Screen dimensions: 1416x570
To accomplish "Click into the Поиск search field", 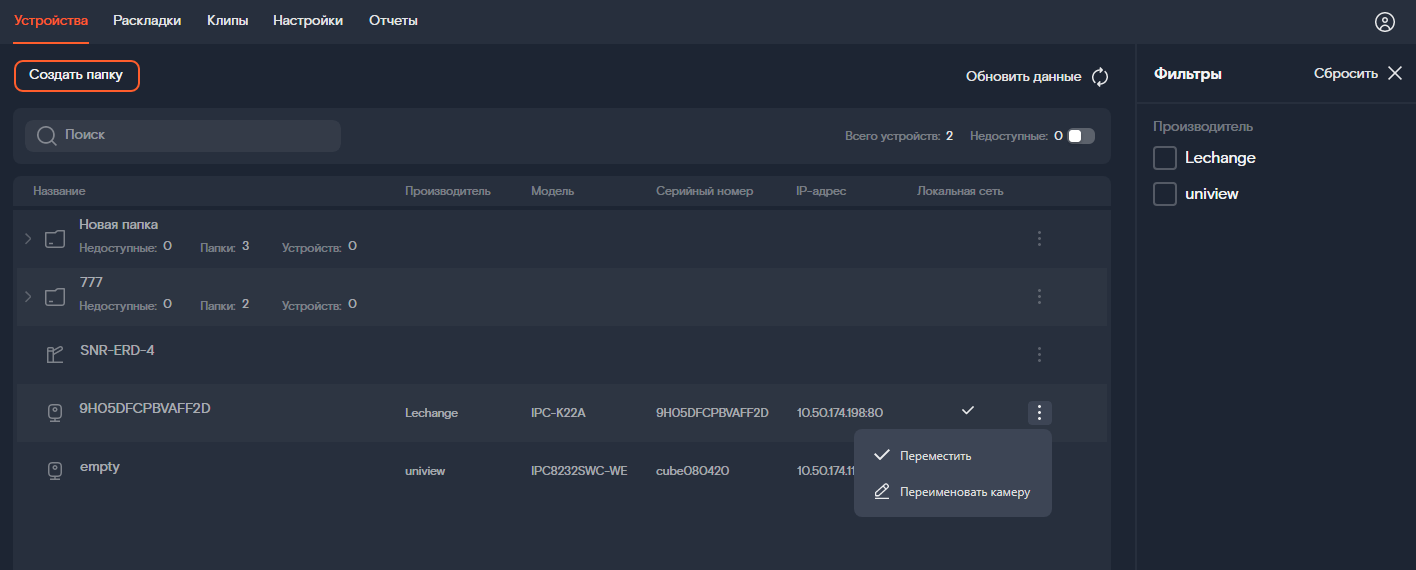I will point(183,136).
